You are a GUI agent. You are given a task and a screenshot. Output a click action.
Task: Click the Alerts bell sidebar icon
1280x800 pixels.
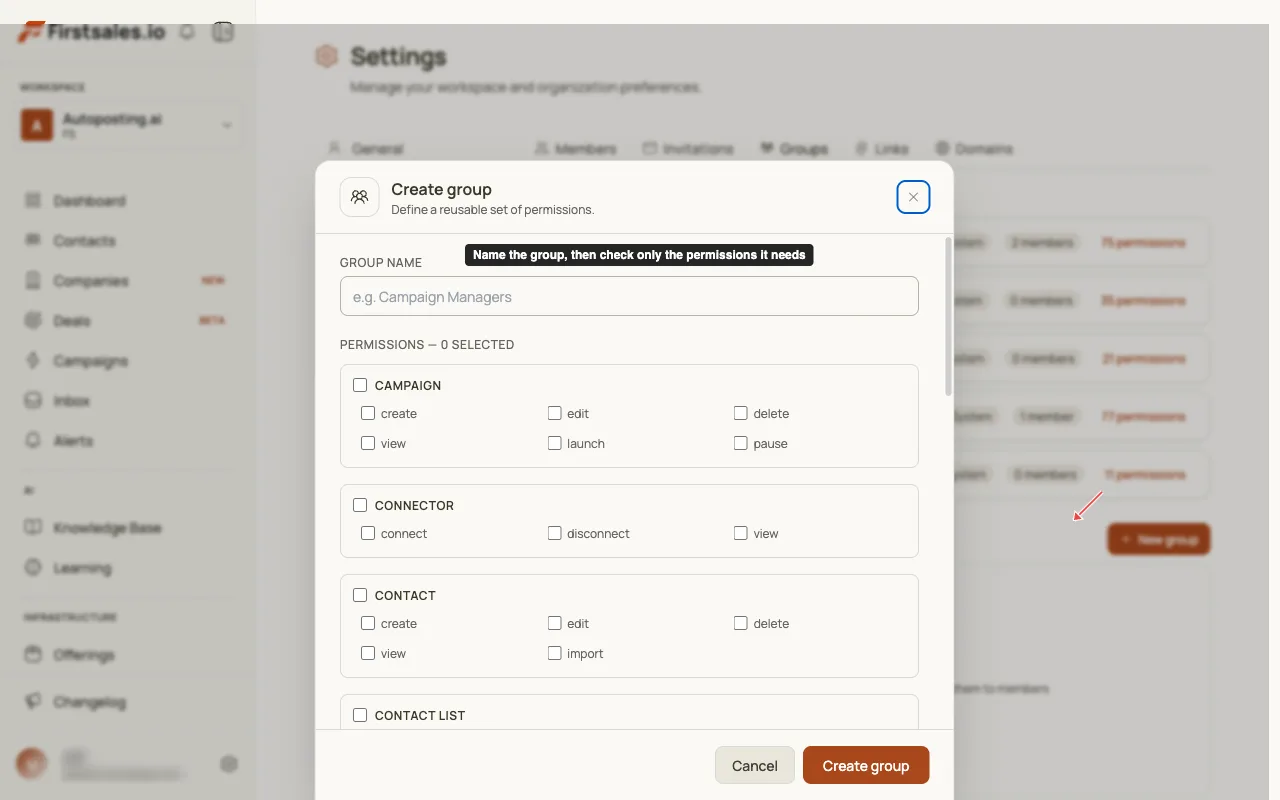(x=33, y=441)
